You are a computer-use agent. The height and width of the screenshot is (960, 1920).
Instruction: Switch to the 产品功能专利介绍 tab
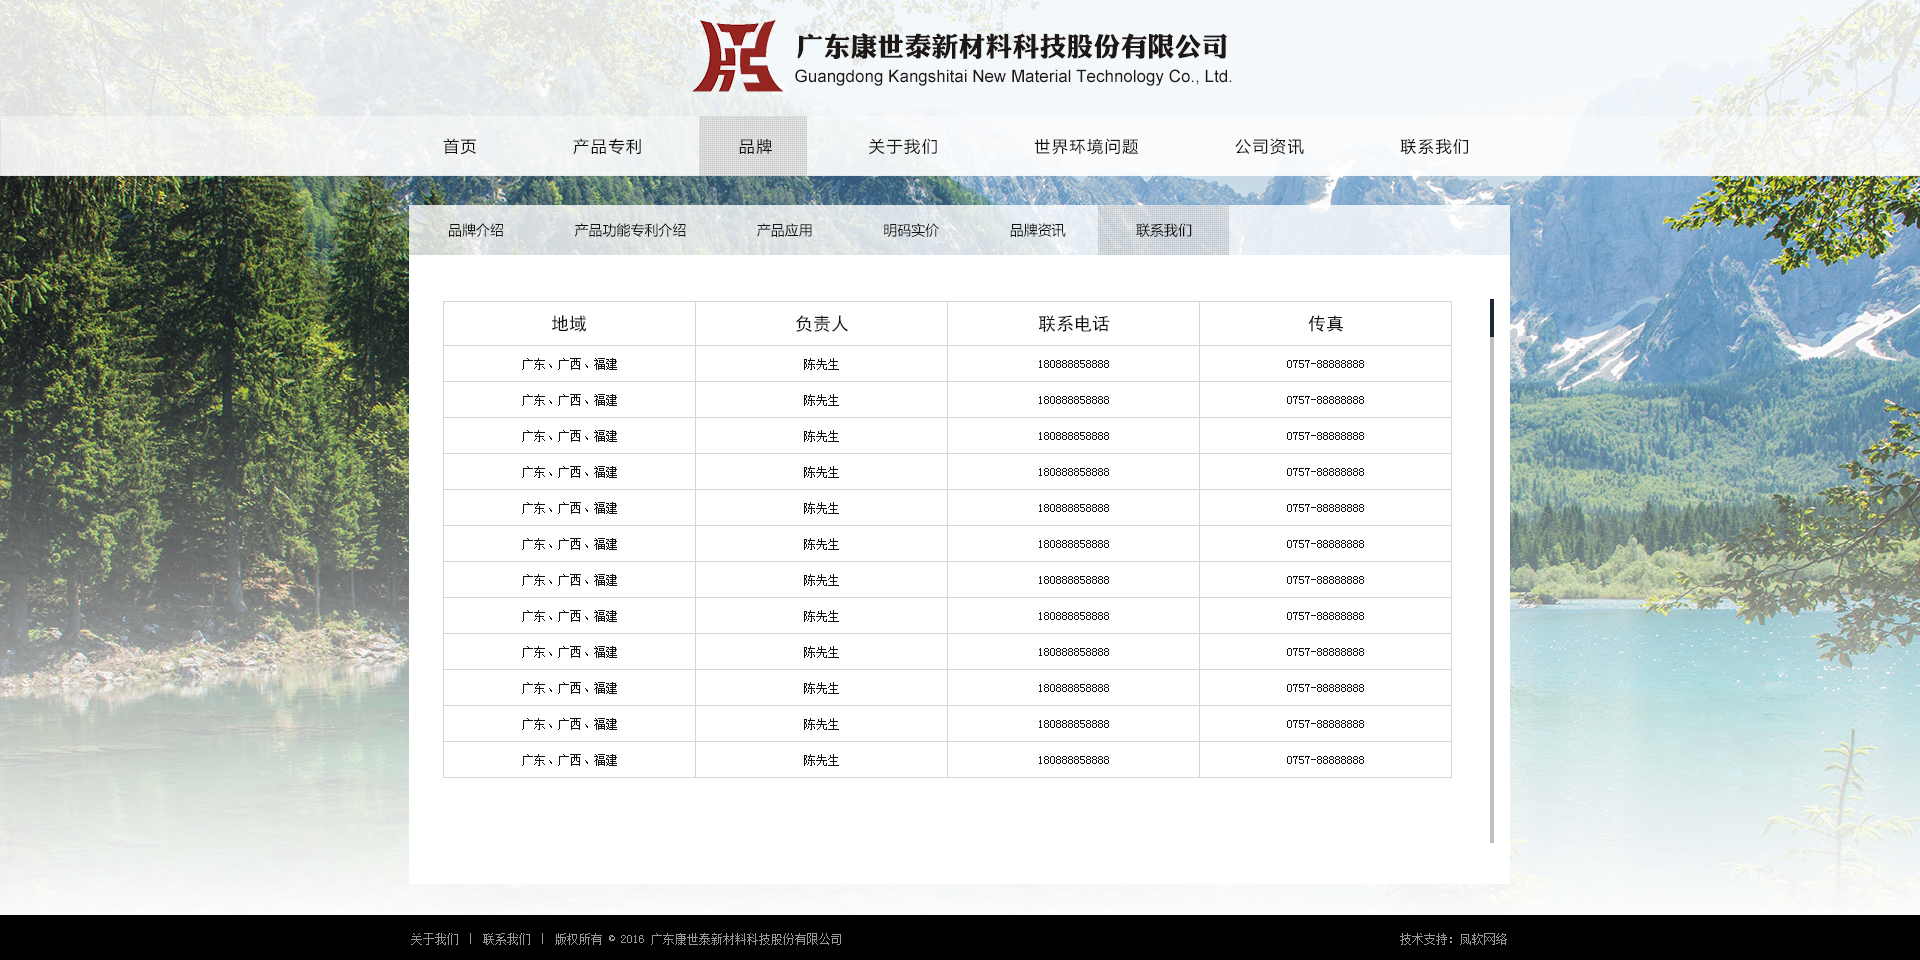click(x=630, y=231)
